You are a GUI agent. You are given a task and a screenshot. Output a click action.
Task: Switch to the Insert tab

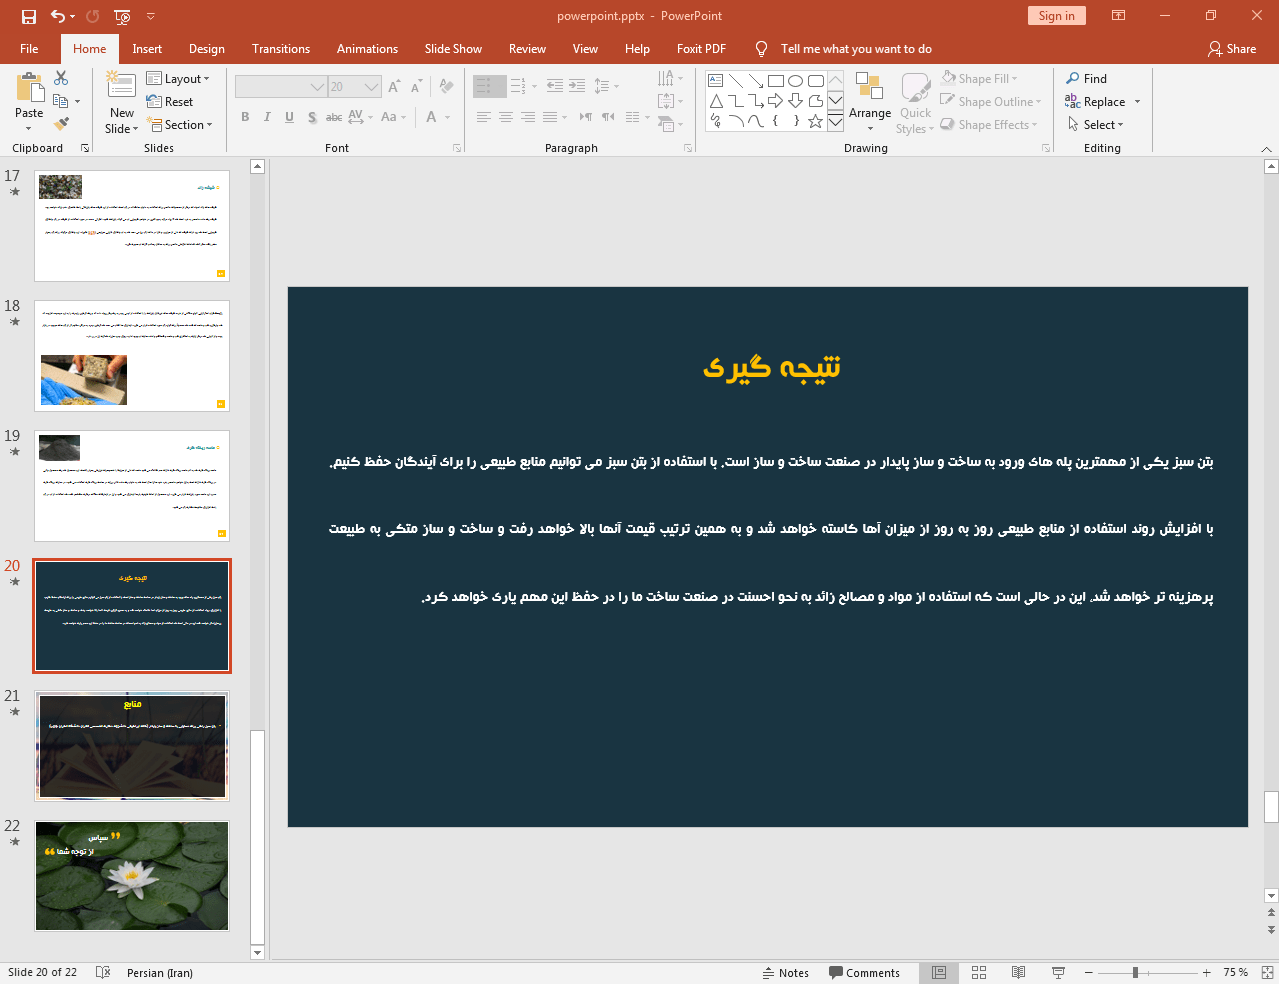point(147,49)
